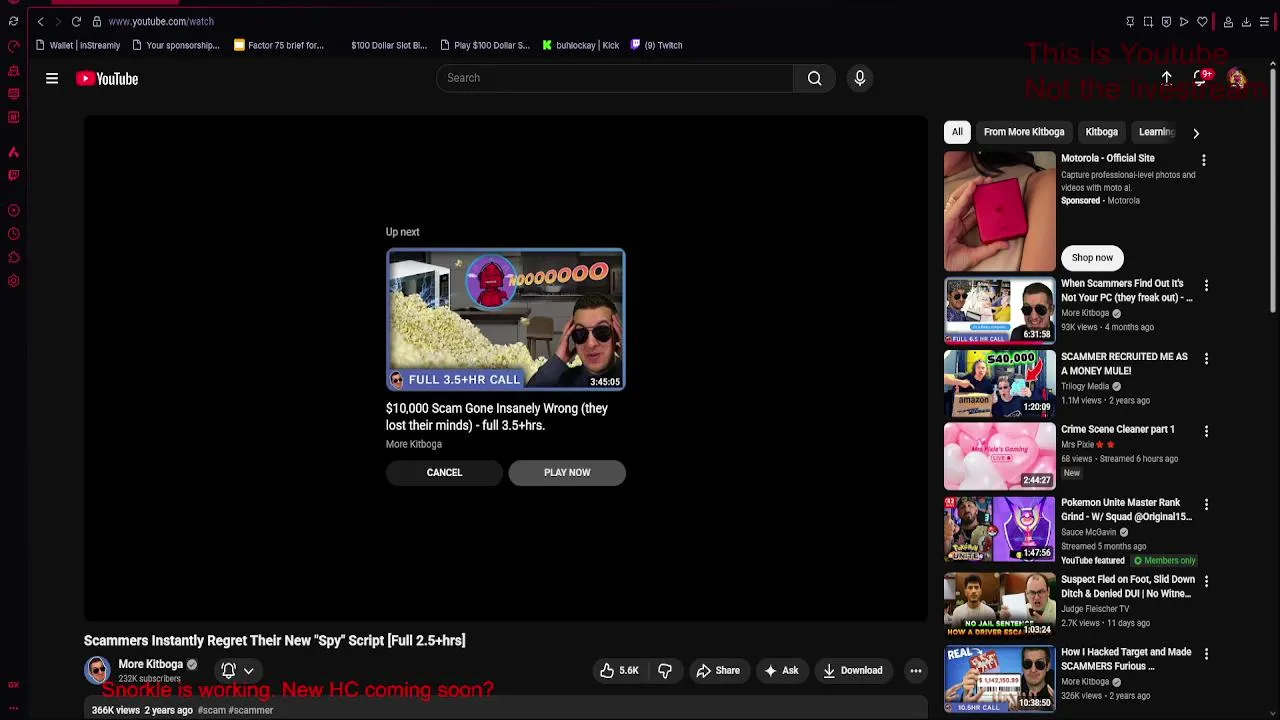The image size is (1280, 720).
Task: Open up next '$10,000 Scam Gone Insanely Wrong' thumbnail
Action: click(x=506, y=320)
